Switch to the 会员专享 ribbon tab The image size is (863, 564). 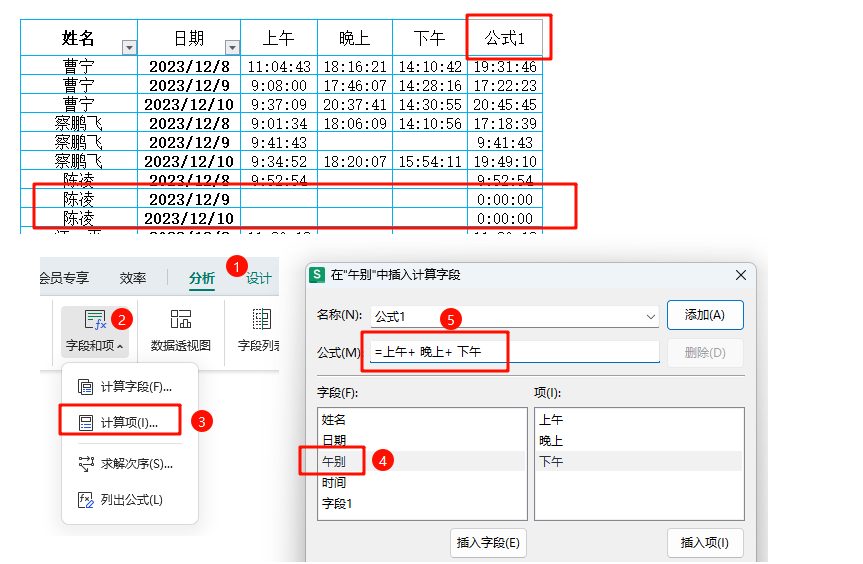[64, 278]
